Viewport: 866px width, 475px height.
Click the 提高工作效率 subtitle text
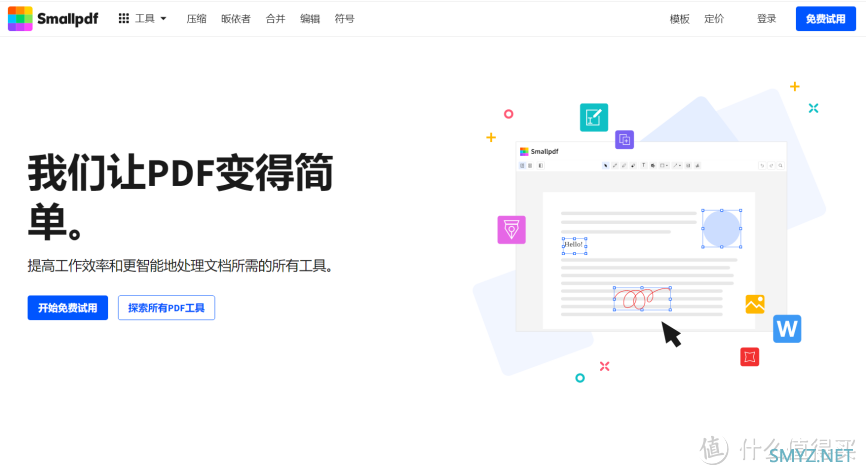[x=181, y=266]
